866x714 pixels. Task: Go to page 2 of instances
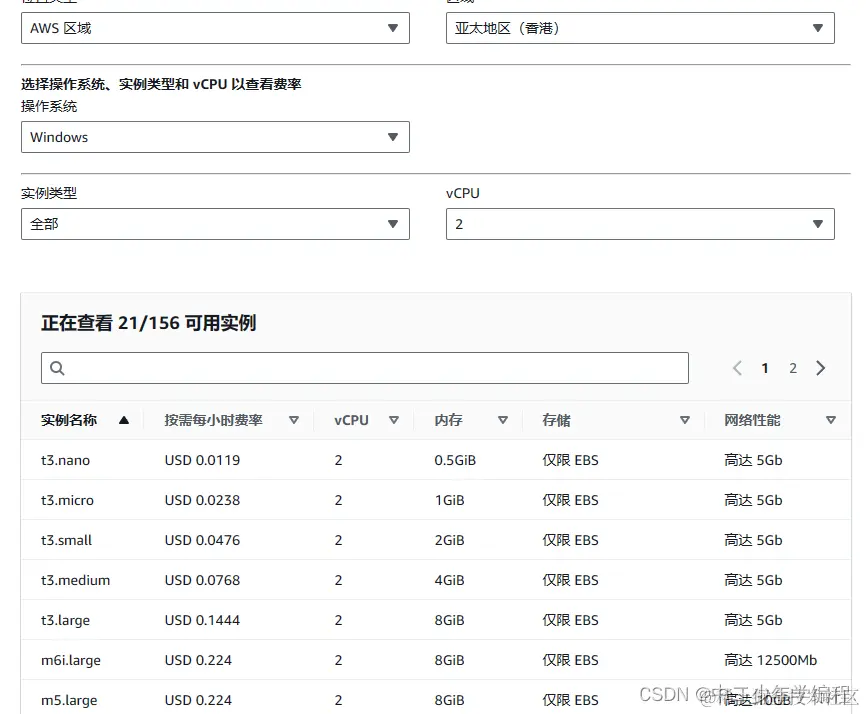[792, 368]
